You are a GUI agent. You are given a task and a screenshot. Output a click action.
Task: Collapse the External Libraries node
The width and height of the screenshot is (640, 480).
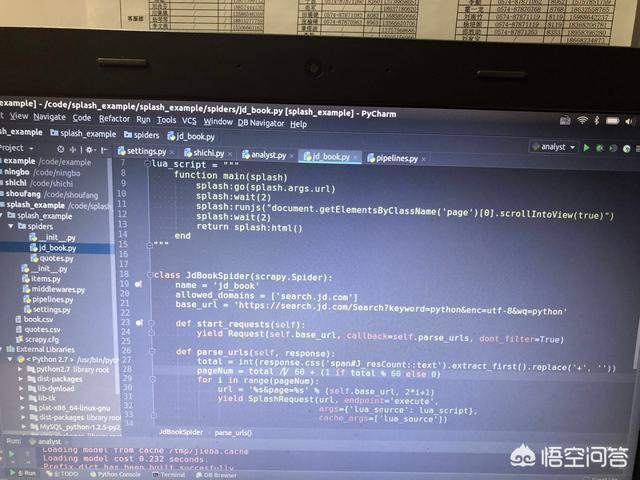2,349
